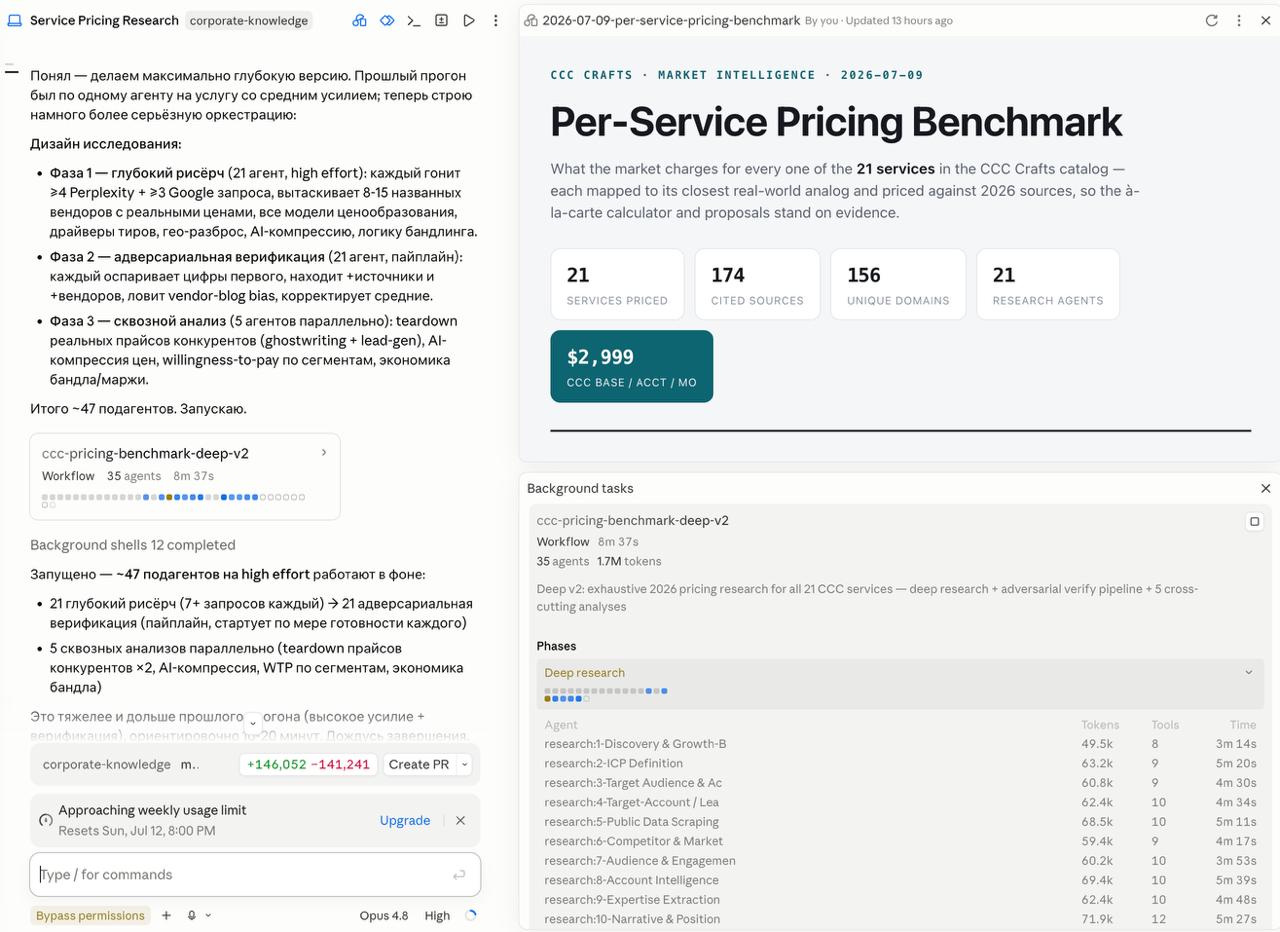This screenshot has height=932, width=1280.
Task: Select the research:10-Narrative & Position row
Action: [900, 919]
